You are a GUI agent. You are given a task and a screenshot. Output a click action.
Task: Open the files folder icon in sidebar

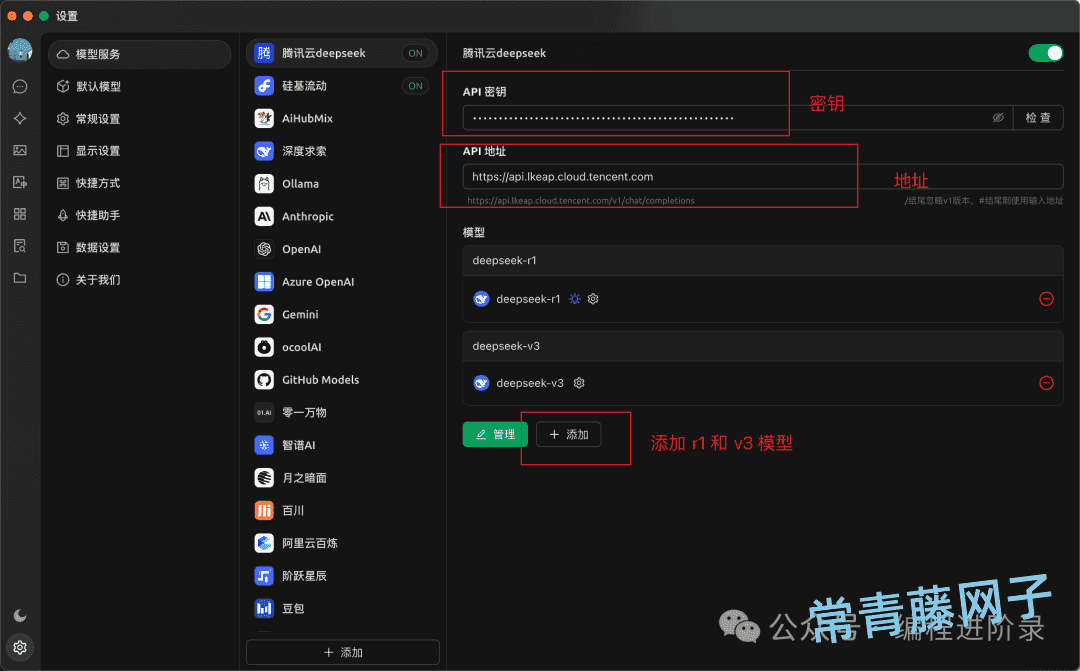click(x=20, y=278)
